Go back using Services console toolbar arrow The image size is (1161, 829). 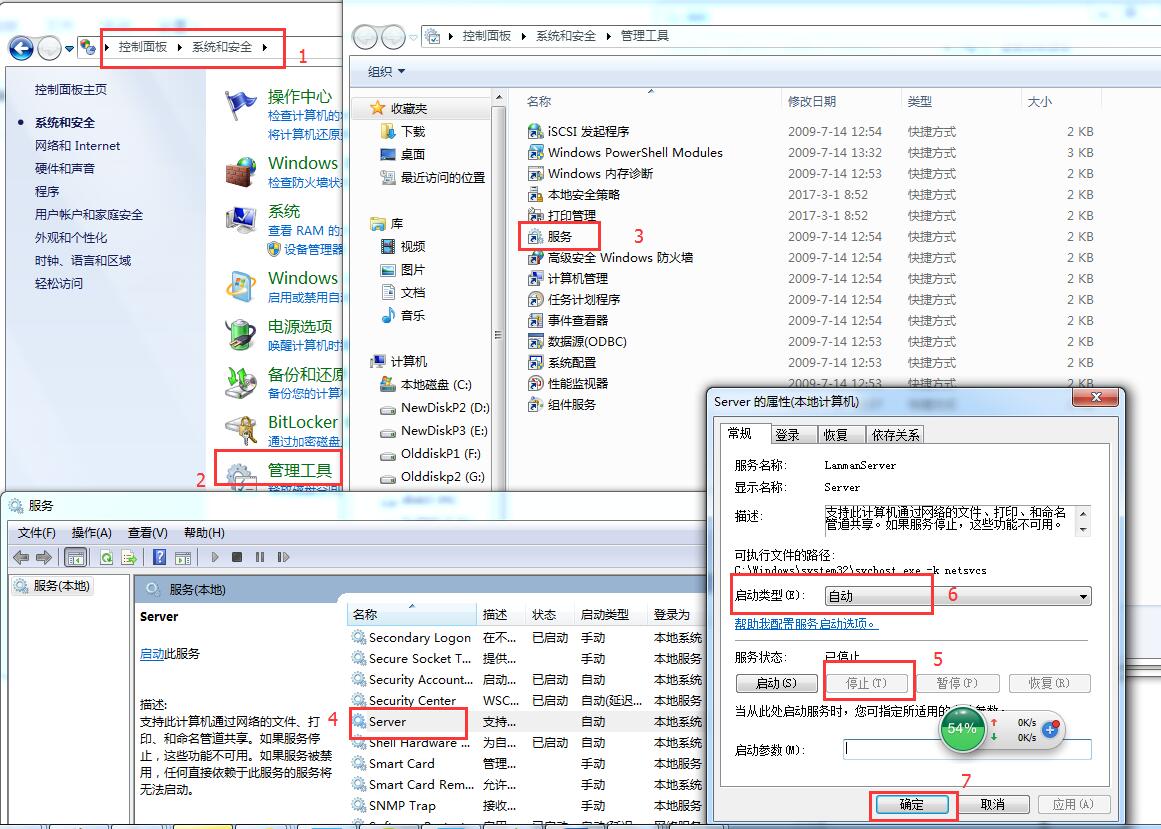pyautogui.click(x=21, y=557)
